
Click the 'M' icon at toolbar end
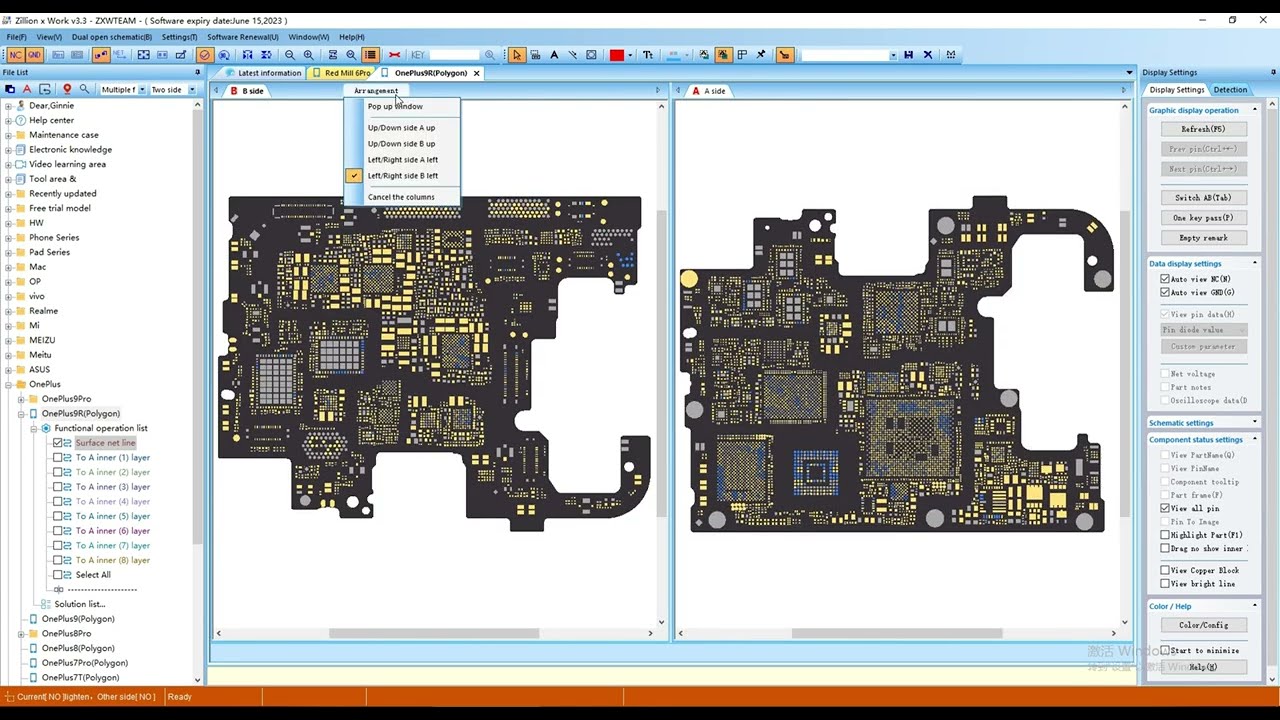(x=950, y=55)
